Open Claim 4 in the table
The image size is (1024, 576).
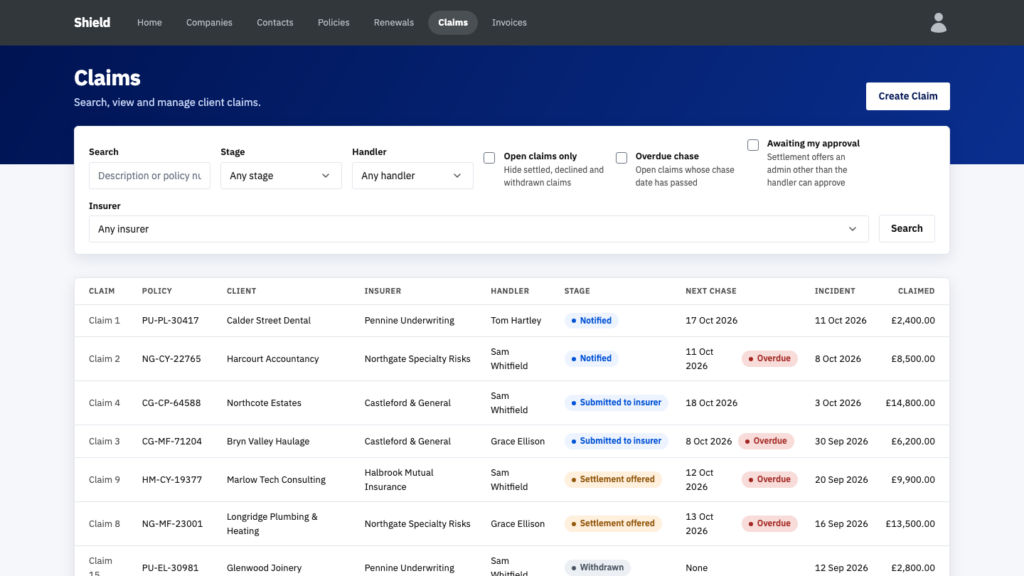(x=104, y=403)
